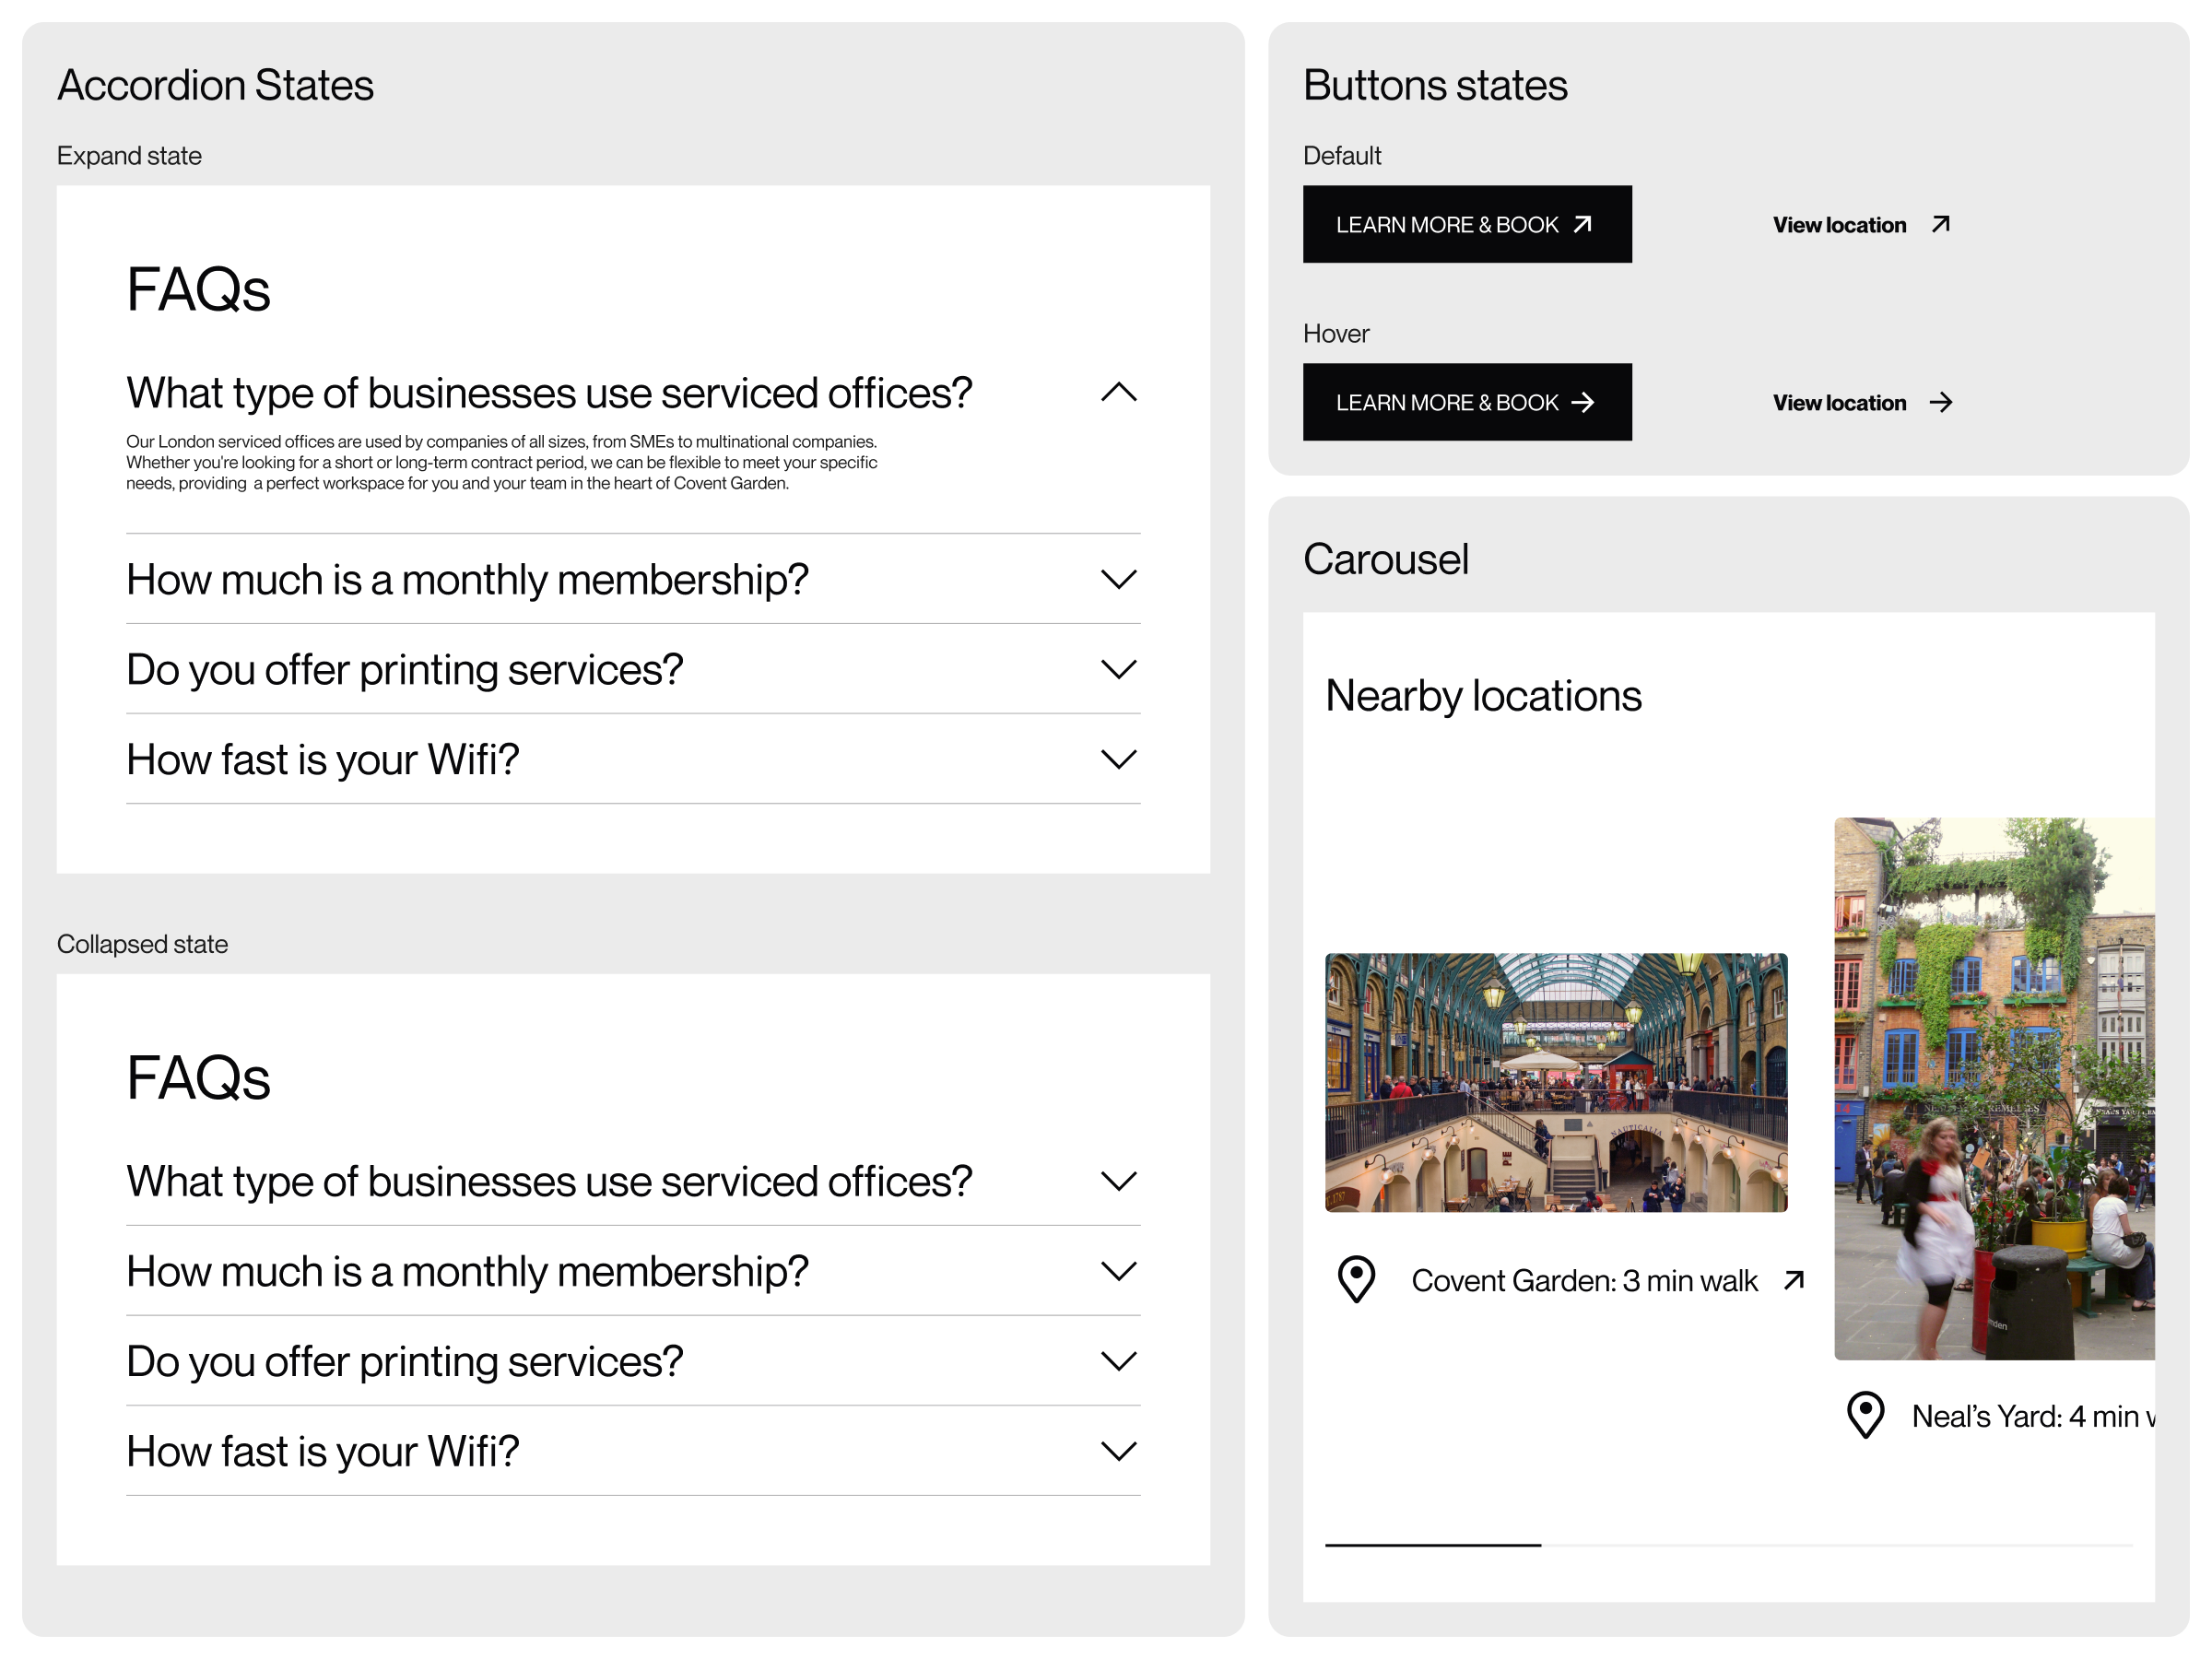2212x1659 pixels.
Task: Click the map pin icon beside Covent Garden
Action: pos(1356,1279)
